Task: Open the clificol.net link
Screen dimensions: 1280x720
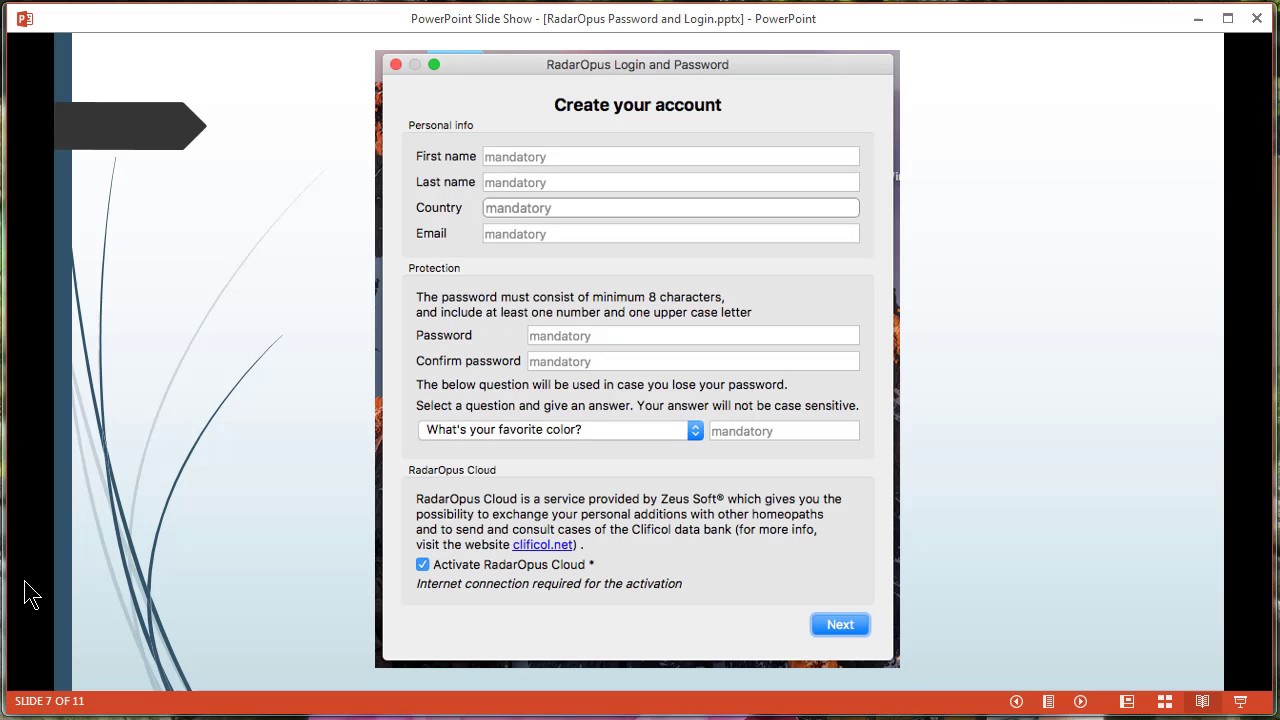Action: pos(543,545)
